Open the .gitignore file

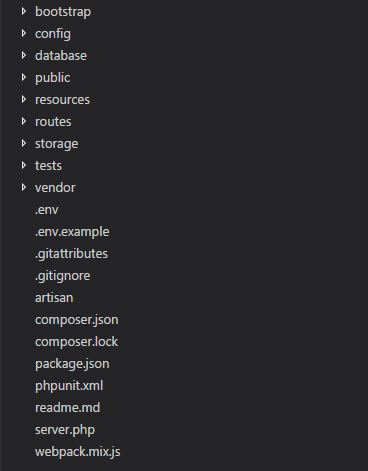(63, 276)
